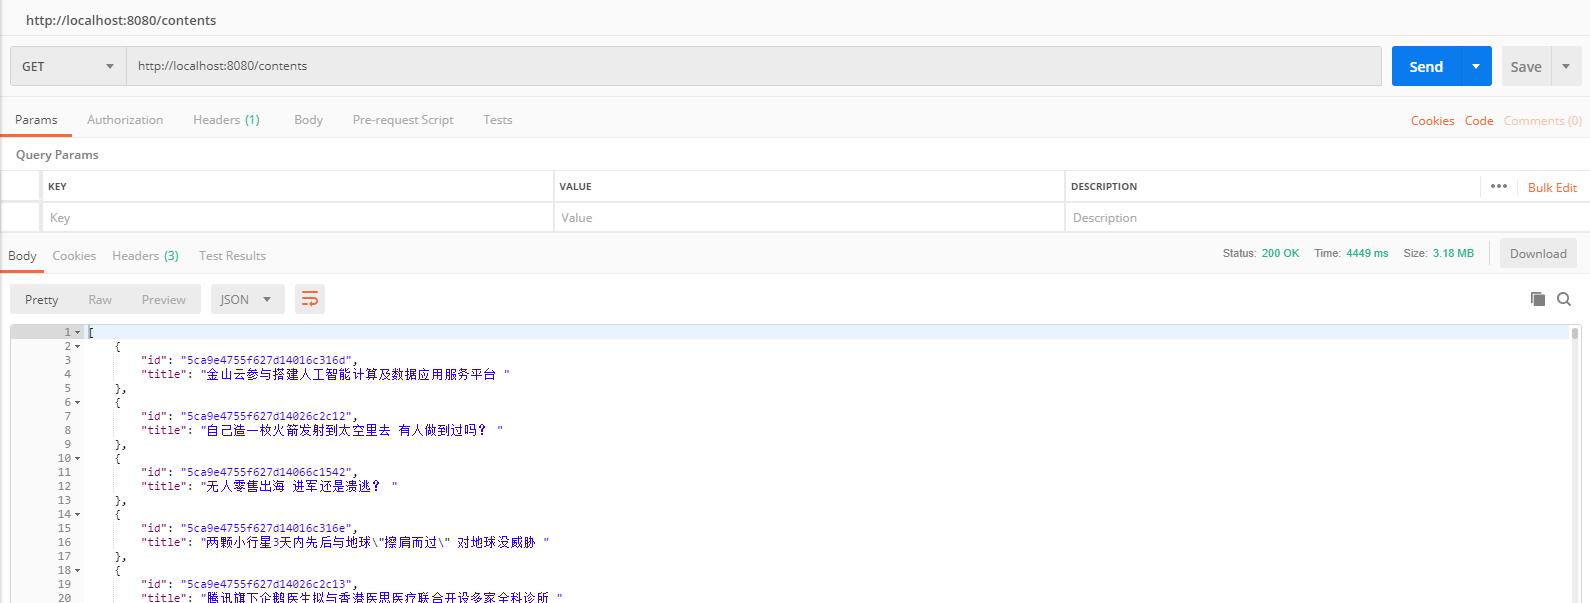Viewport: 1590px width, 603px height.
Task: Switch to the Authorization tab
Action: (x=125, y=120)
